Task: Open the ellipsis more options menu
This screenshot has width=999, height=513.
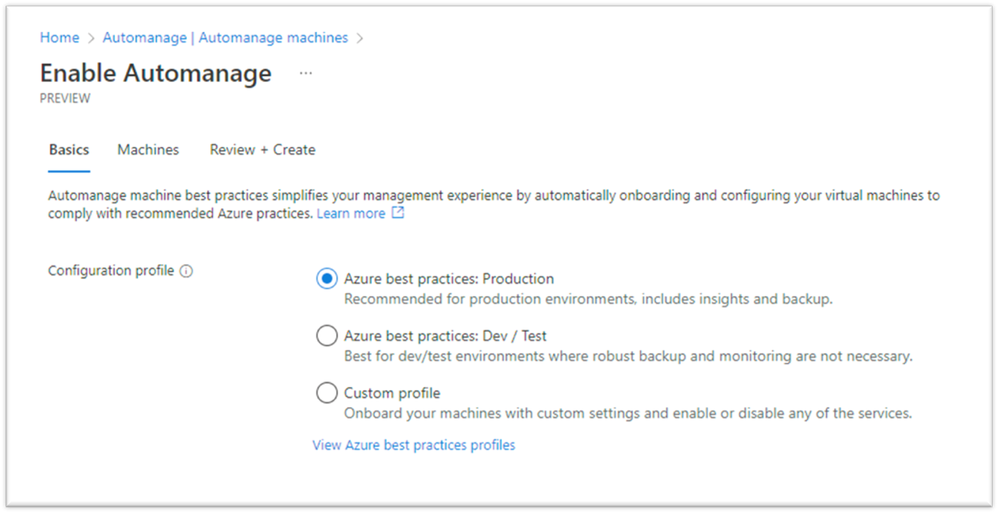Action: pos(306,73)
